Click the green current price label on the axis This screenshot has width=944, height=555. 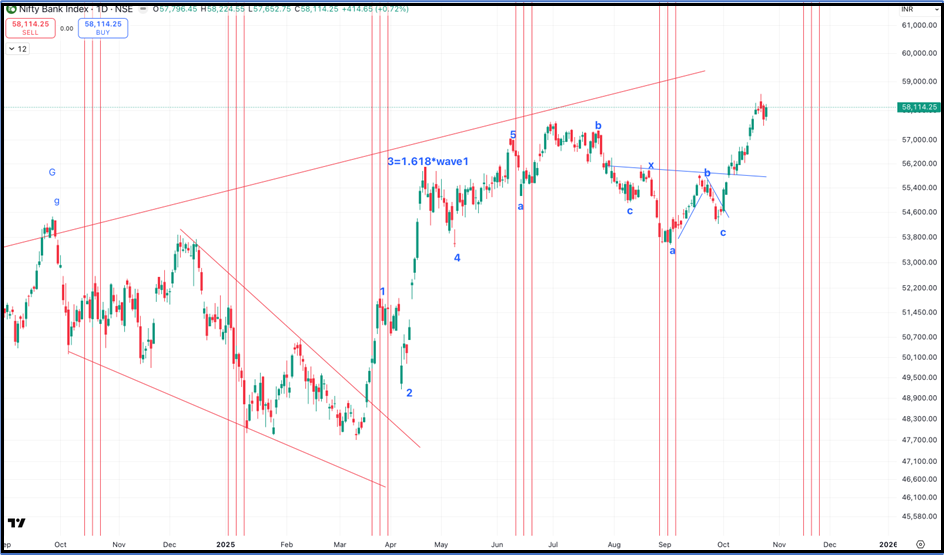tap(918, 107)
